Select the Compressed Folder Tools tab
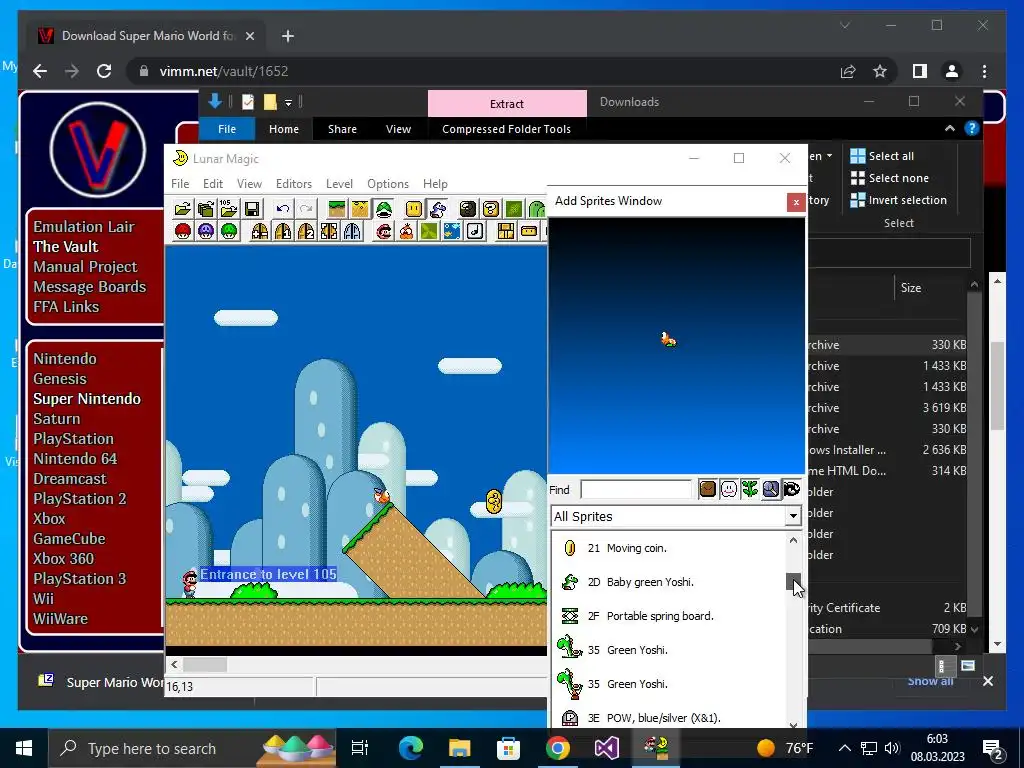Viewport: 1024px width, 768px height. coord(506,129)
